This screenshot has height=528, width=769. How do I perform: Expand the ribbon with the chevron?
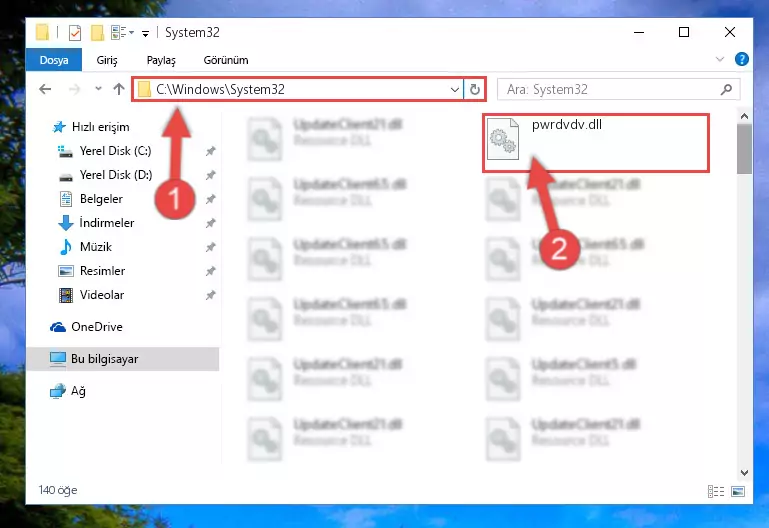(719, 59)
